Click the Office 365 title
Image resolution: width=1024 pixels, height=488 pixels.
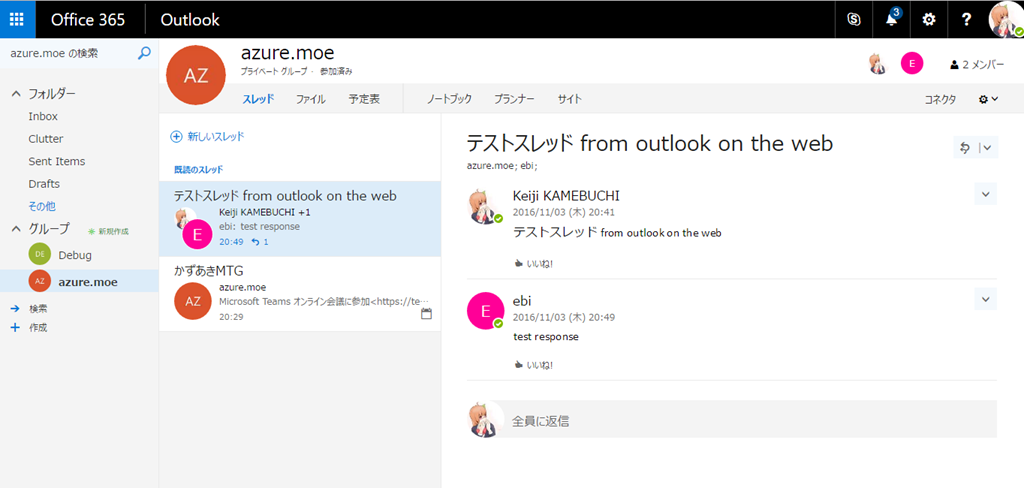(x=88, y=20)
